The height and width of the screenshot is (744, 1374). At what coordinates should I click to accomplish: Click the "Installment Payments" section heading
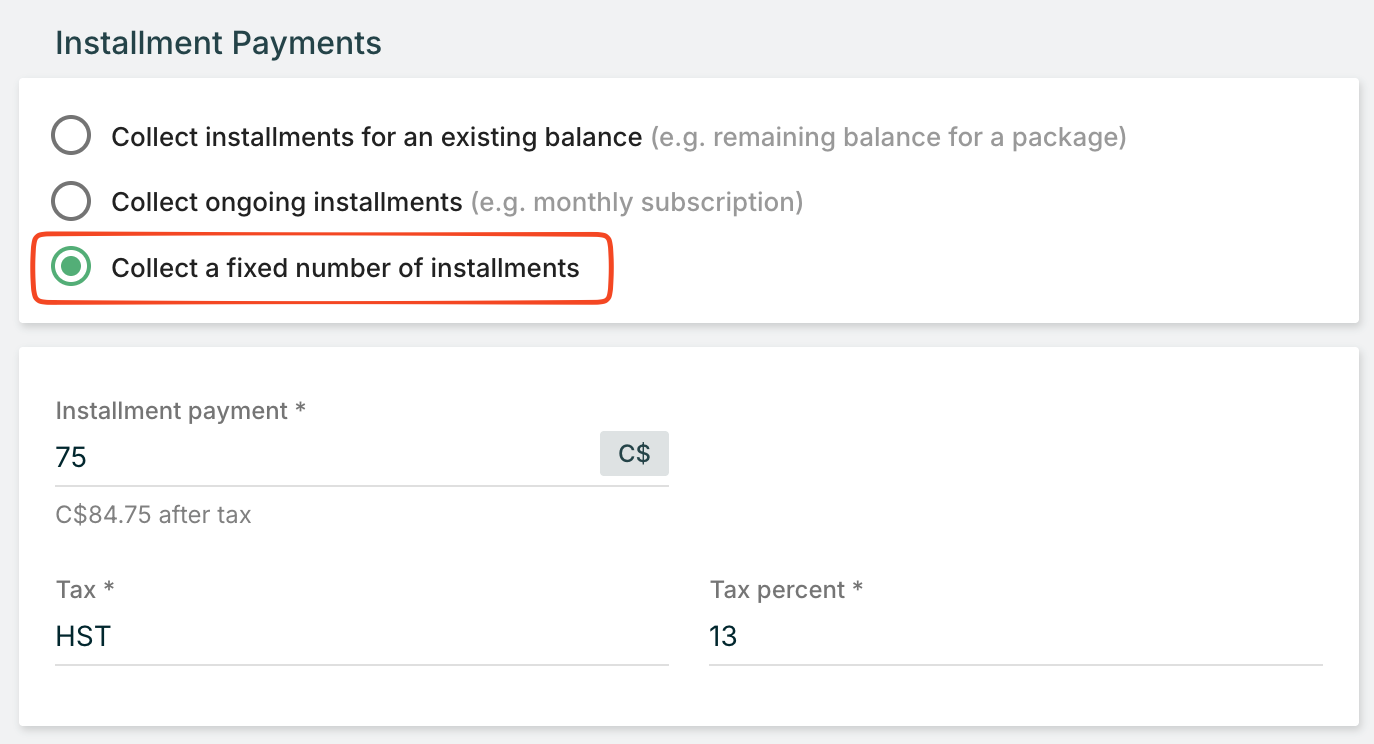(218, 44)
